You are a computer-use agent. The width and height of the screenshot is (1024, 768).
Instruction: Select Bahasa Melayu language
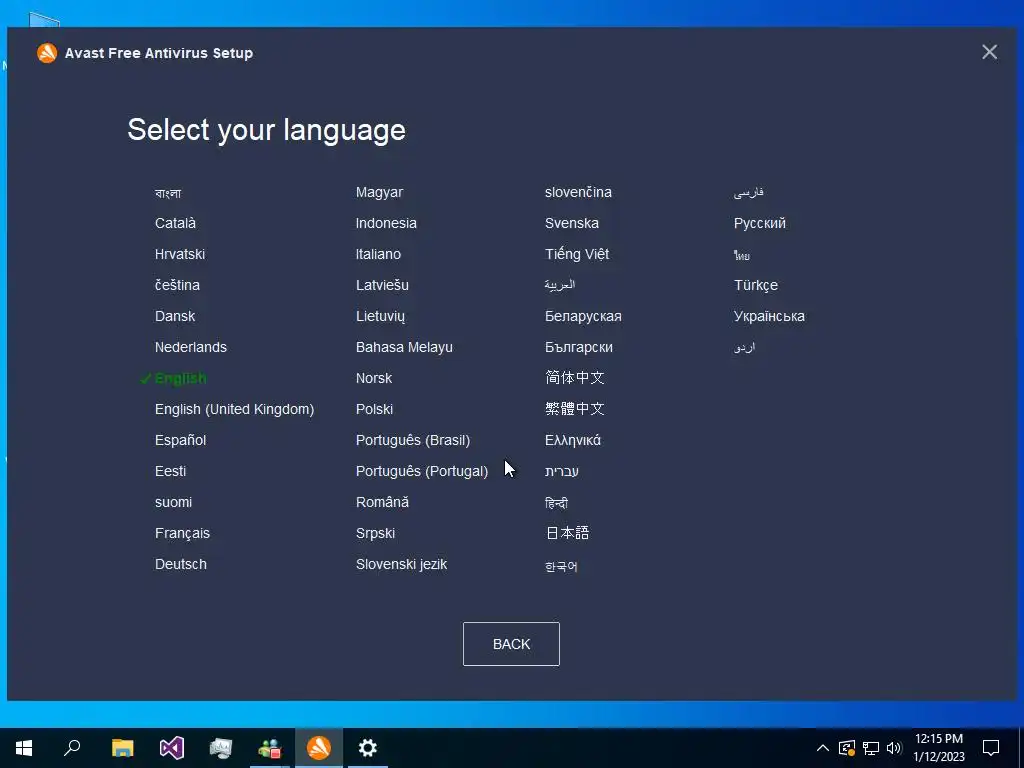click(x=404, y=347)
